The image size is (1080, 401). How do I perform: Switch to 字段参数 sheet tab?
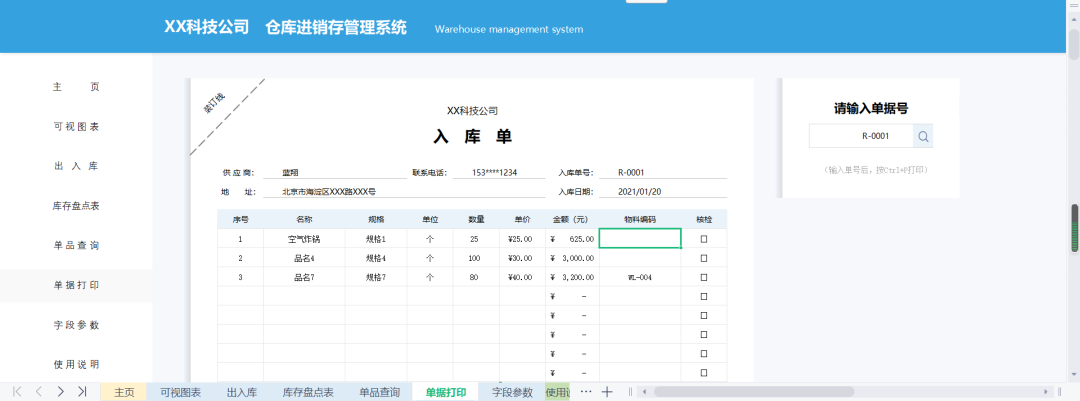point(512,392)
